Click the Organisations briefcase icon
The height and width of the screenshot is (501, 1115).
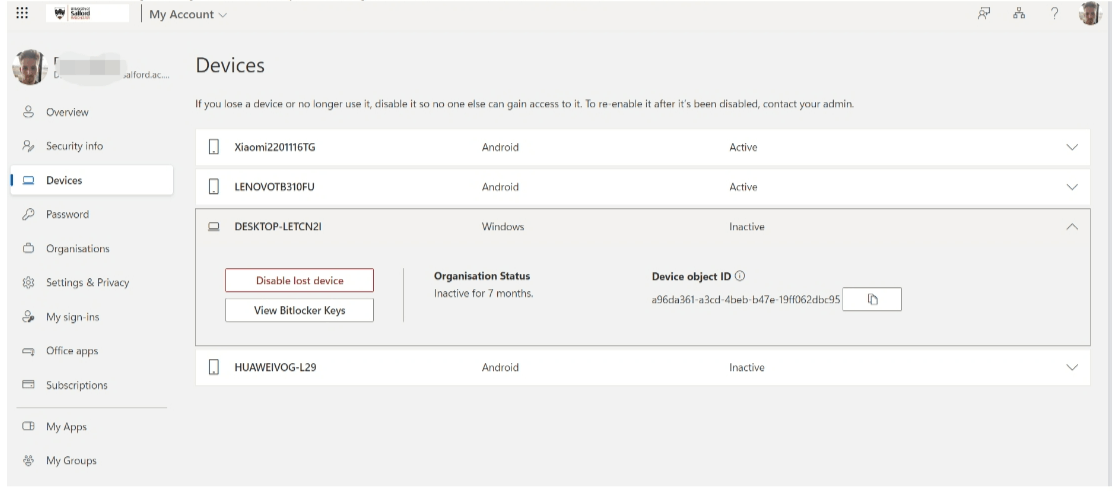(28, 249)
